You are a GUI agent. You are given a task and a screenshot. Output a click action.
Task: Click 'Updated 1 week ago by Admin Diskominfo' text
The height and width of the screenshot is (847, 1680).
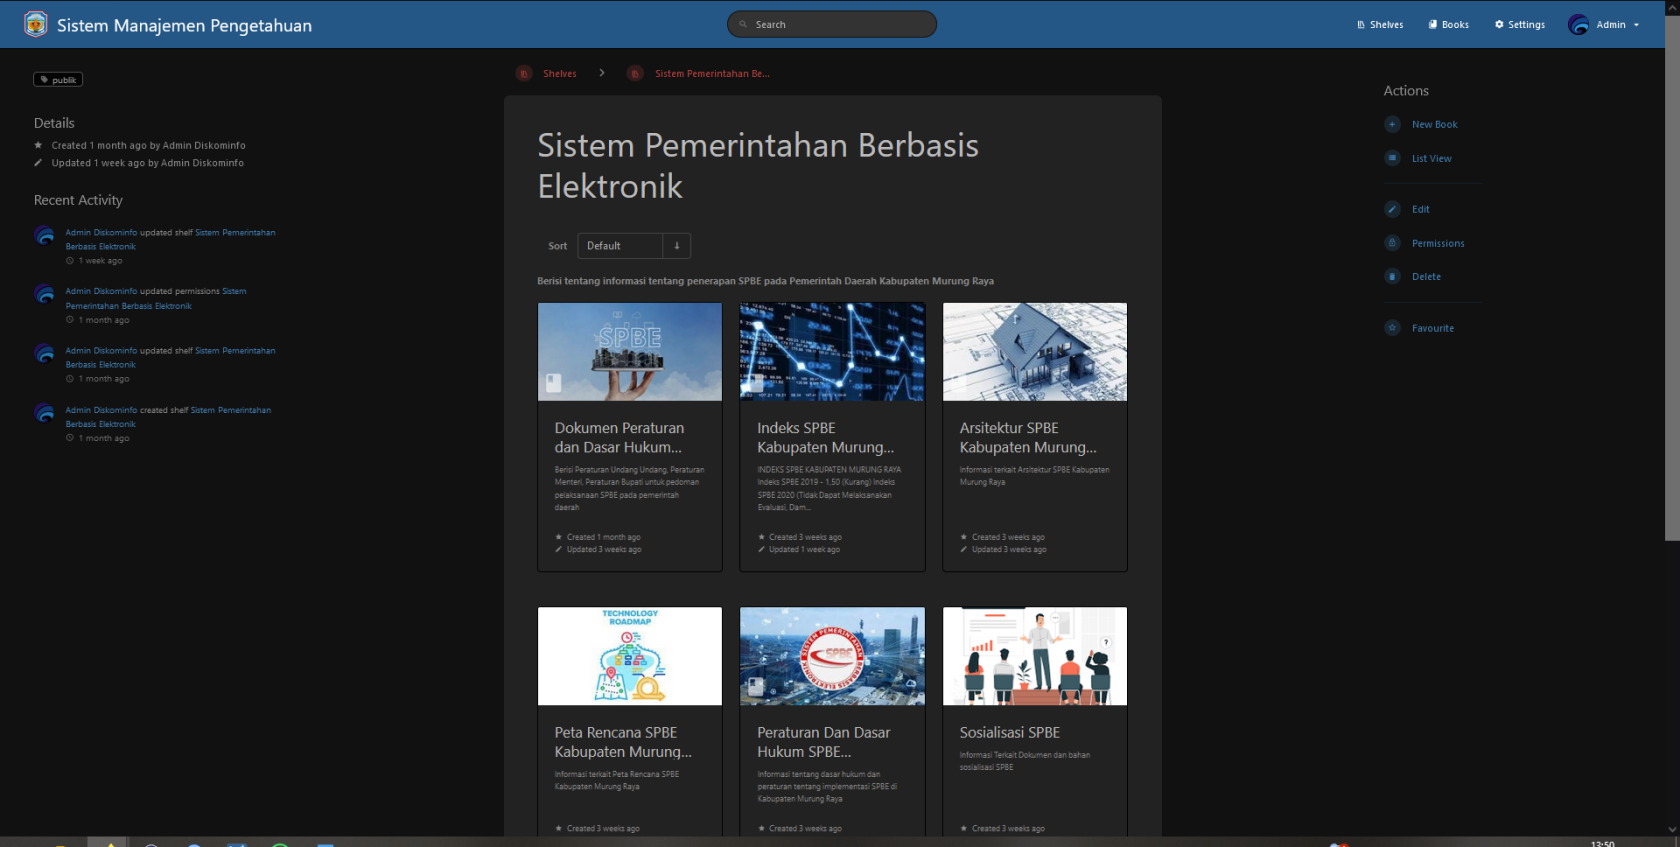click(147, 163)
